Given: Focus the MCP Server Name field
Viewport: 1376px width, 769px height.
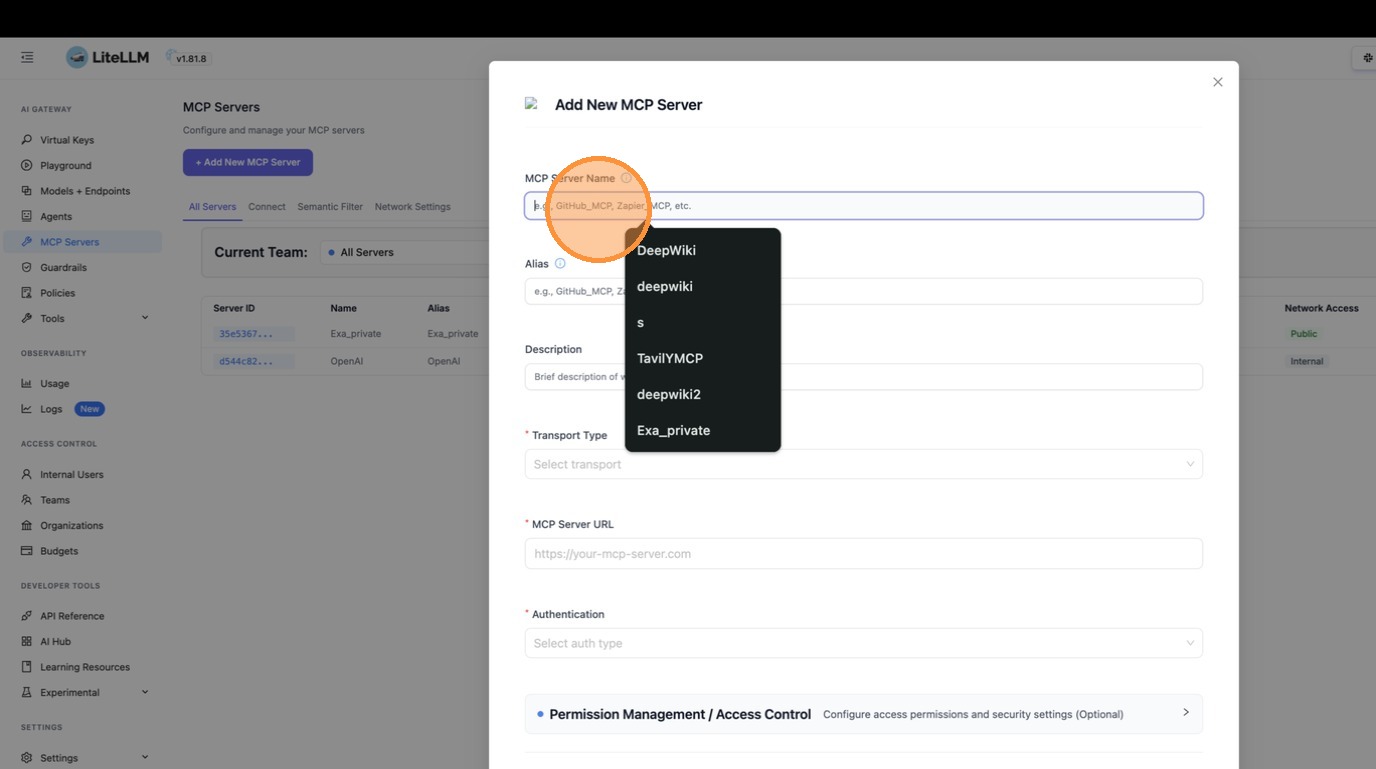Looking at the screenshot, I should point(864,206).
